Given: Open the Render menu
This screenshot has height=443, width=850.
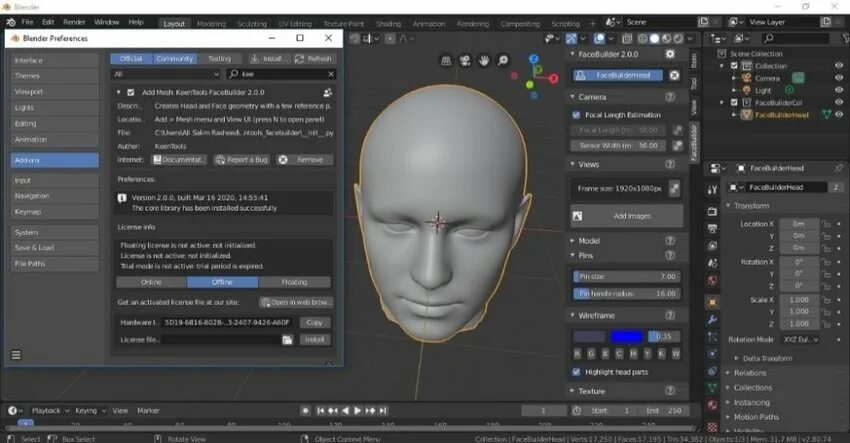Looking at the screenshot, I should pos(74,22).
